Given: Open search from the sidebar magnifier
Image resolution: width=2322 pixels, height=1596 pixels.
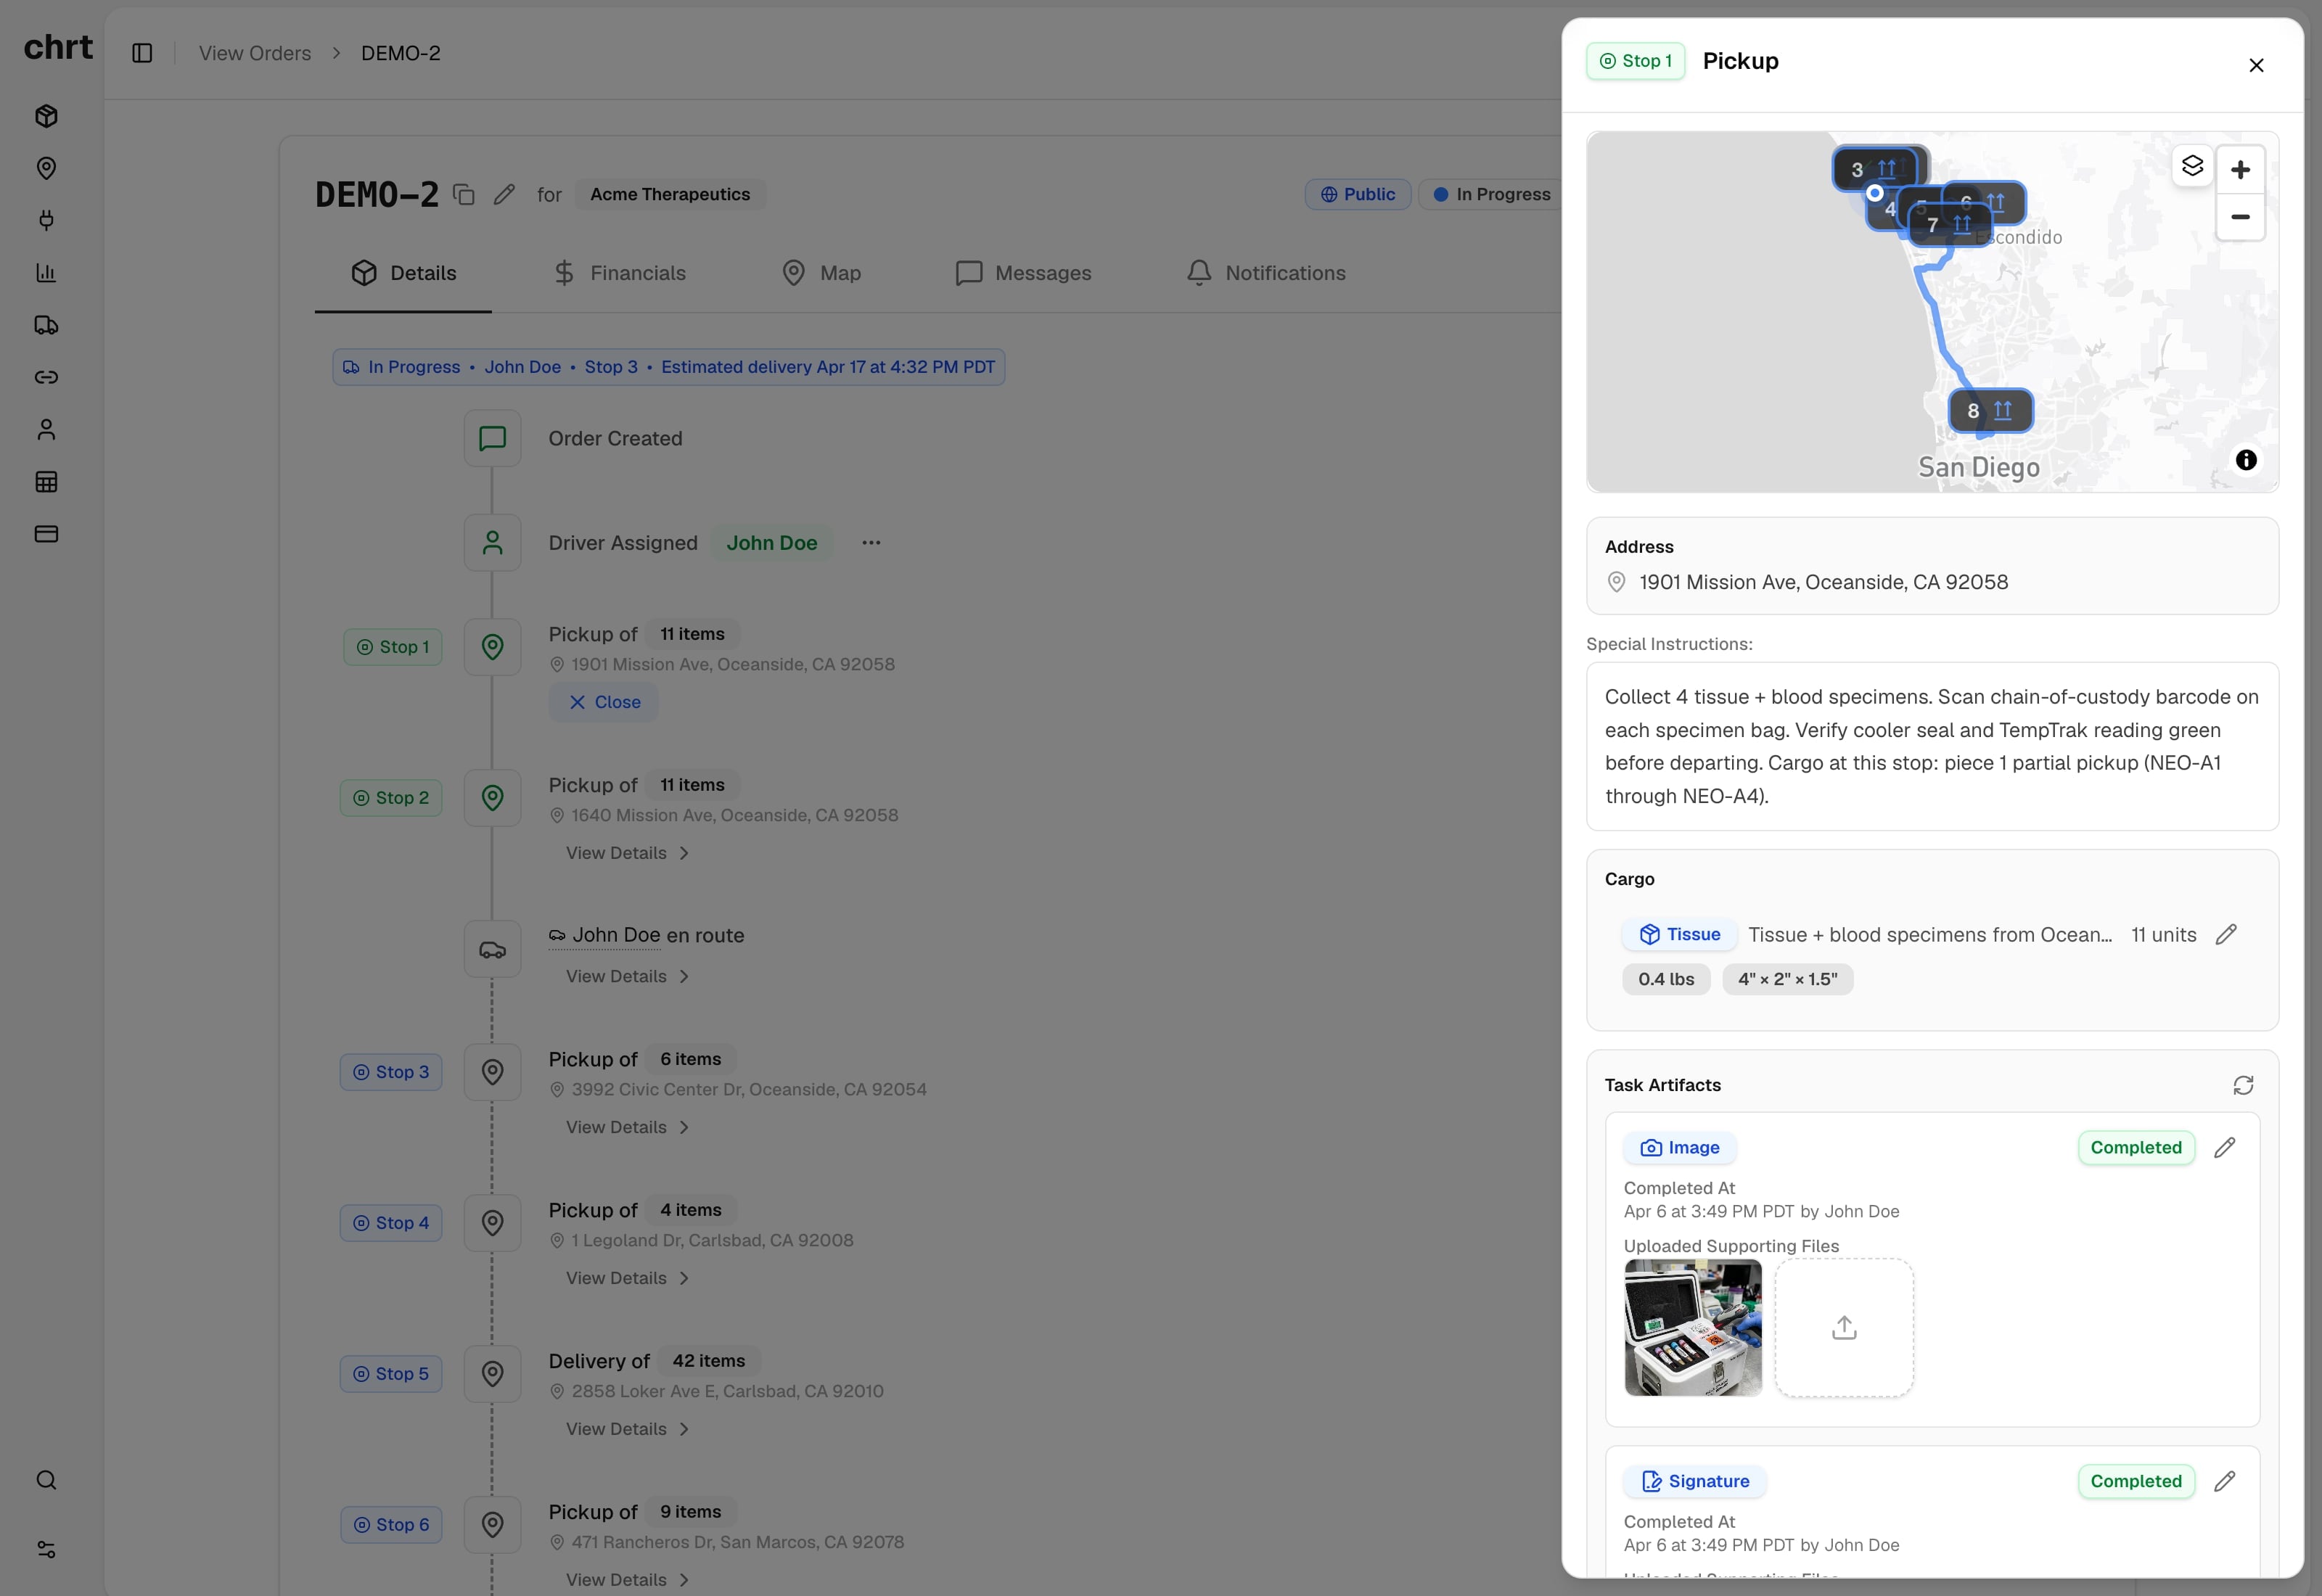Looking at the screenshot, I should 46,1480.
